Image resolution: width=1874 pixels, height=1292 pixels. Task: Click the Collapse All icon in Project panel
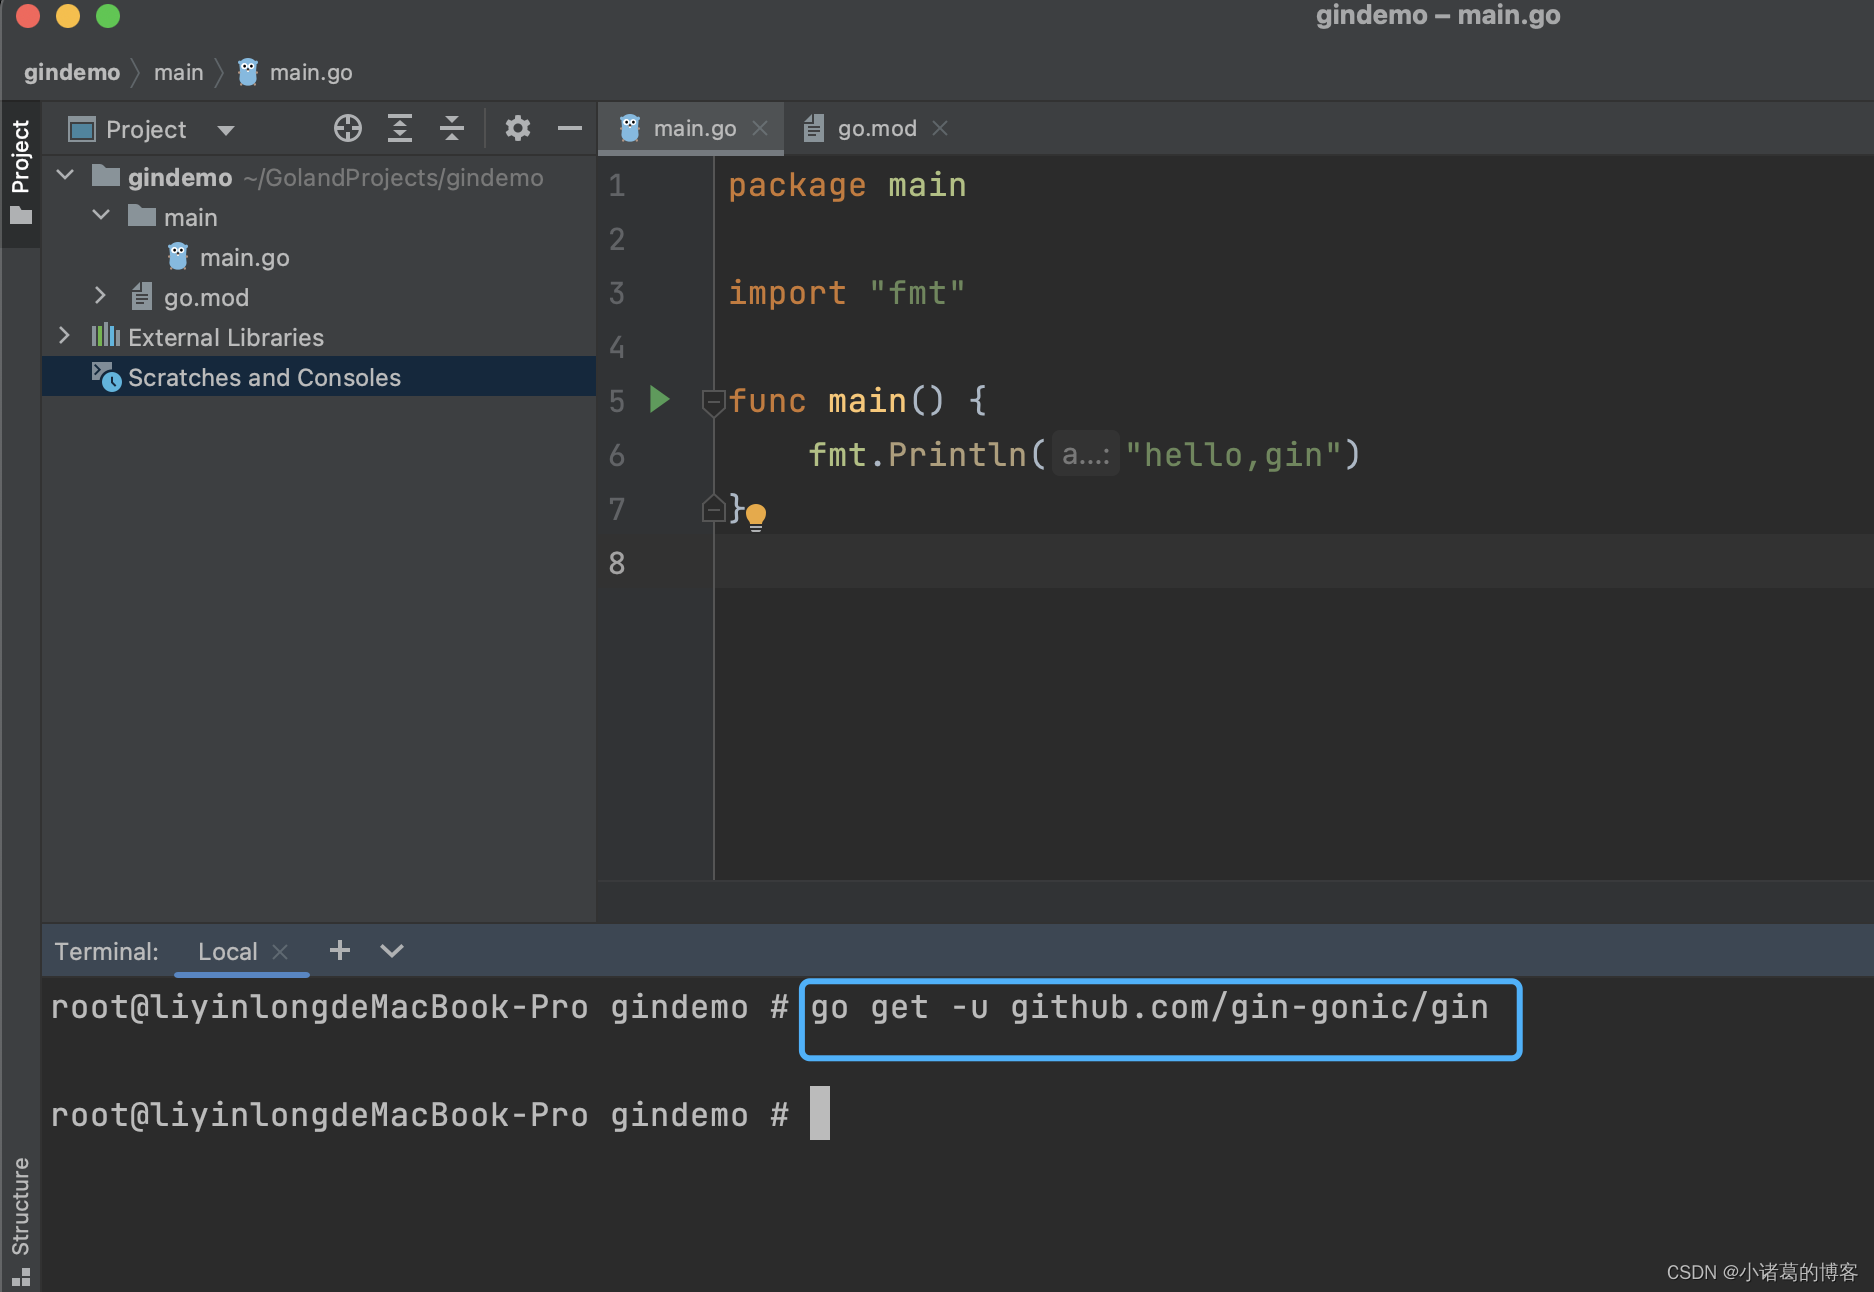[452, 128]
